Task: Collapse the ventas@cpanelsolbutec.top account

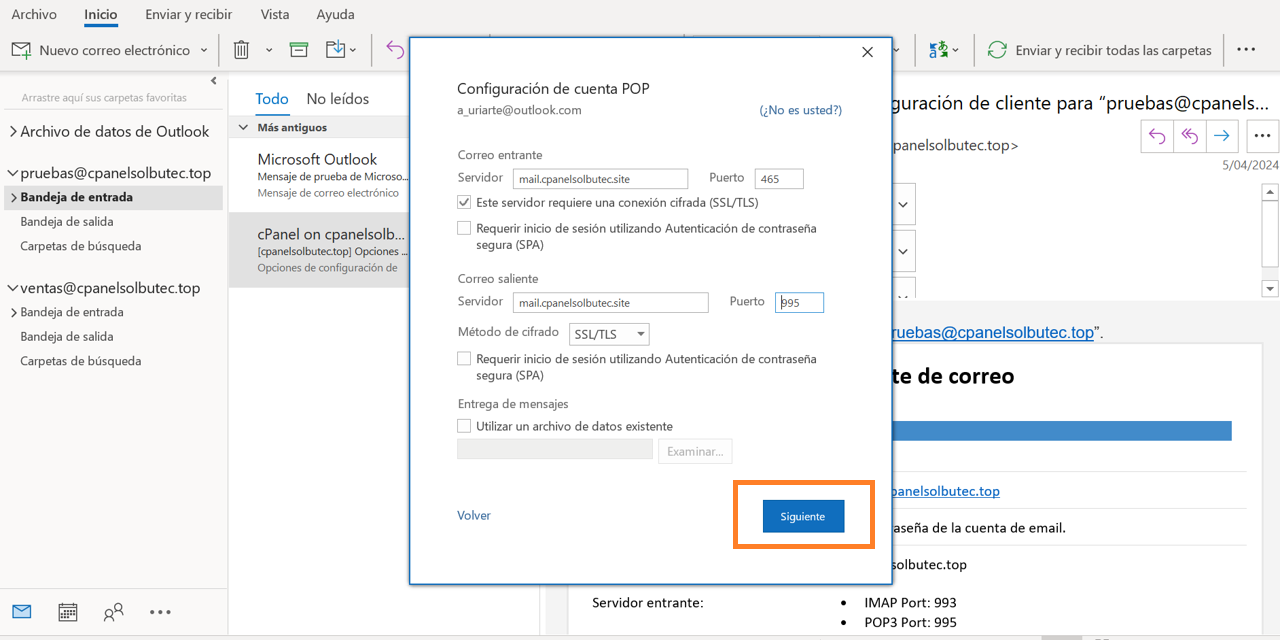Action: click(x=13, y=289)
